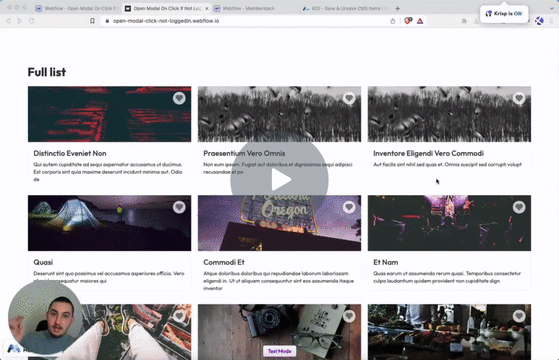This screenshot has width=559, height=360.
Task: Click the camera and glasses photo
Action: tap(280, 332)
